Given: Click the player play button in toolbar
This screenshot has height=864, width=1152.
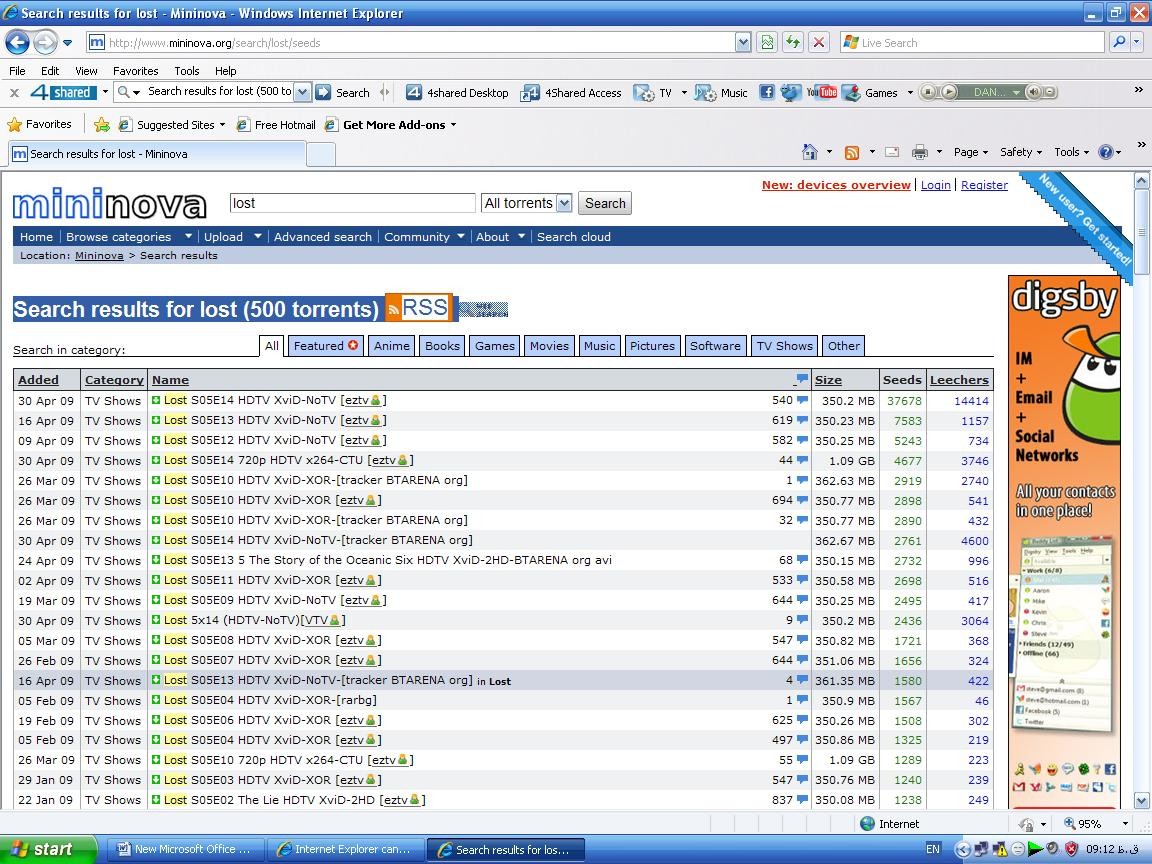Looking at the screenshot, I should (948, 92).
